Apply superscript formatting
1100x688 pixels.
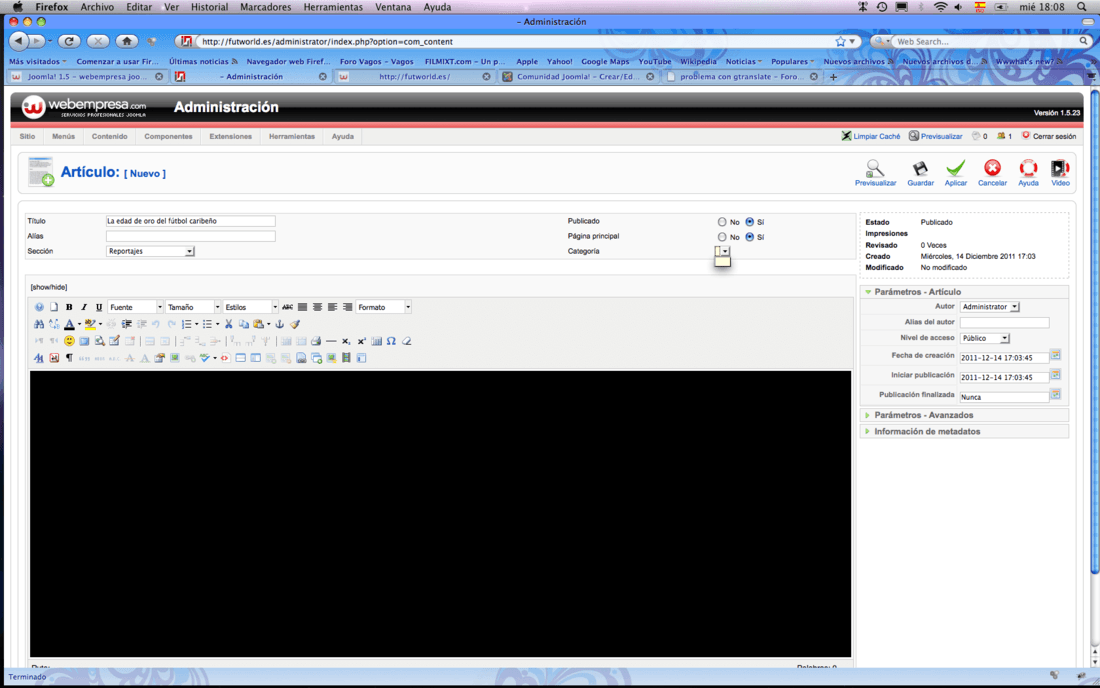(361, 341)
